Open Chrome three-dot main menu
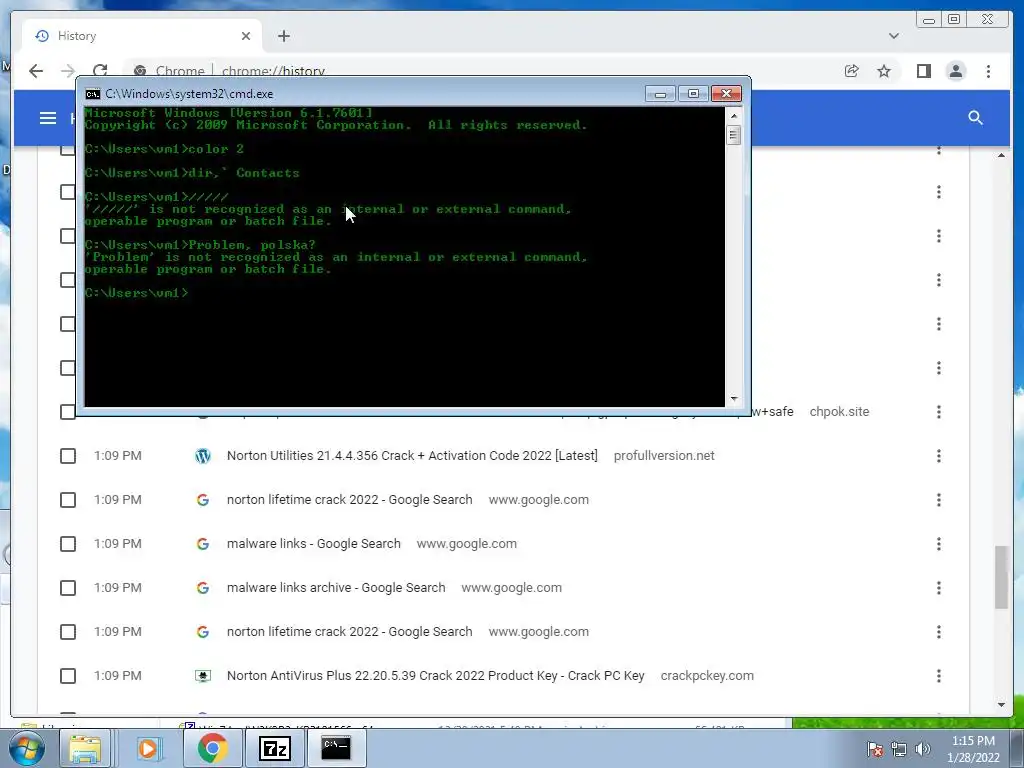Viewport: 1024px width, 768px height. click(988, 71)
